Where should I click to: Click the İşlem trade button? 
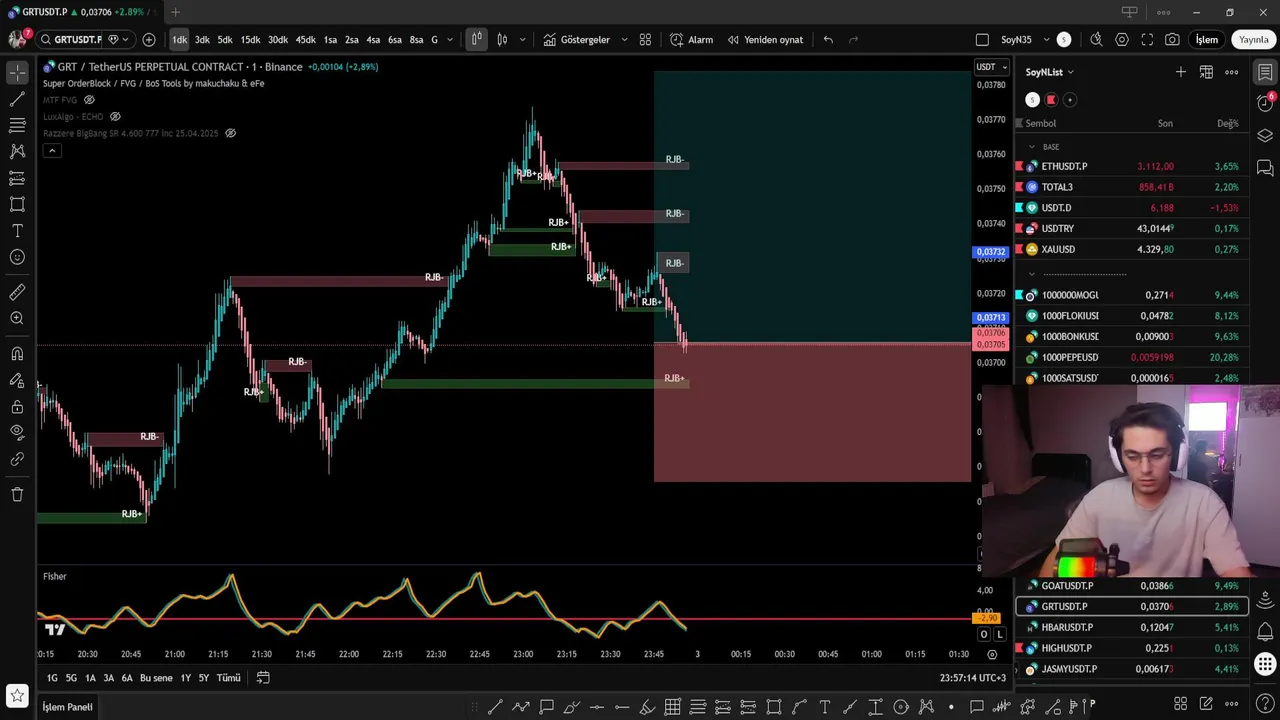[1207, 40]
